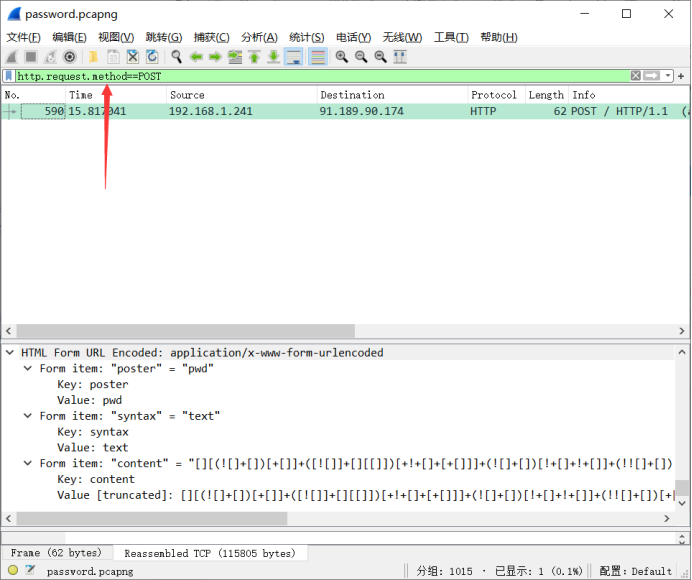Click the expert information circle in status bar
Image resolution: width=692 pixels, height=580 pixels.
click(13, 570)
